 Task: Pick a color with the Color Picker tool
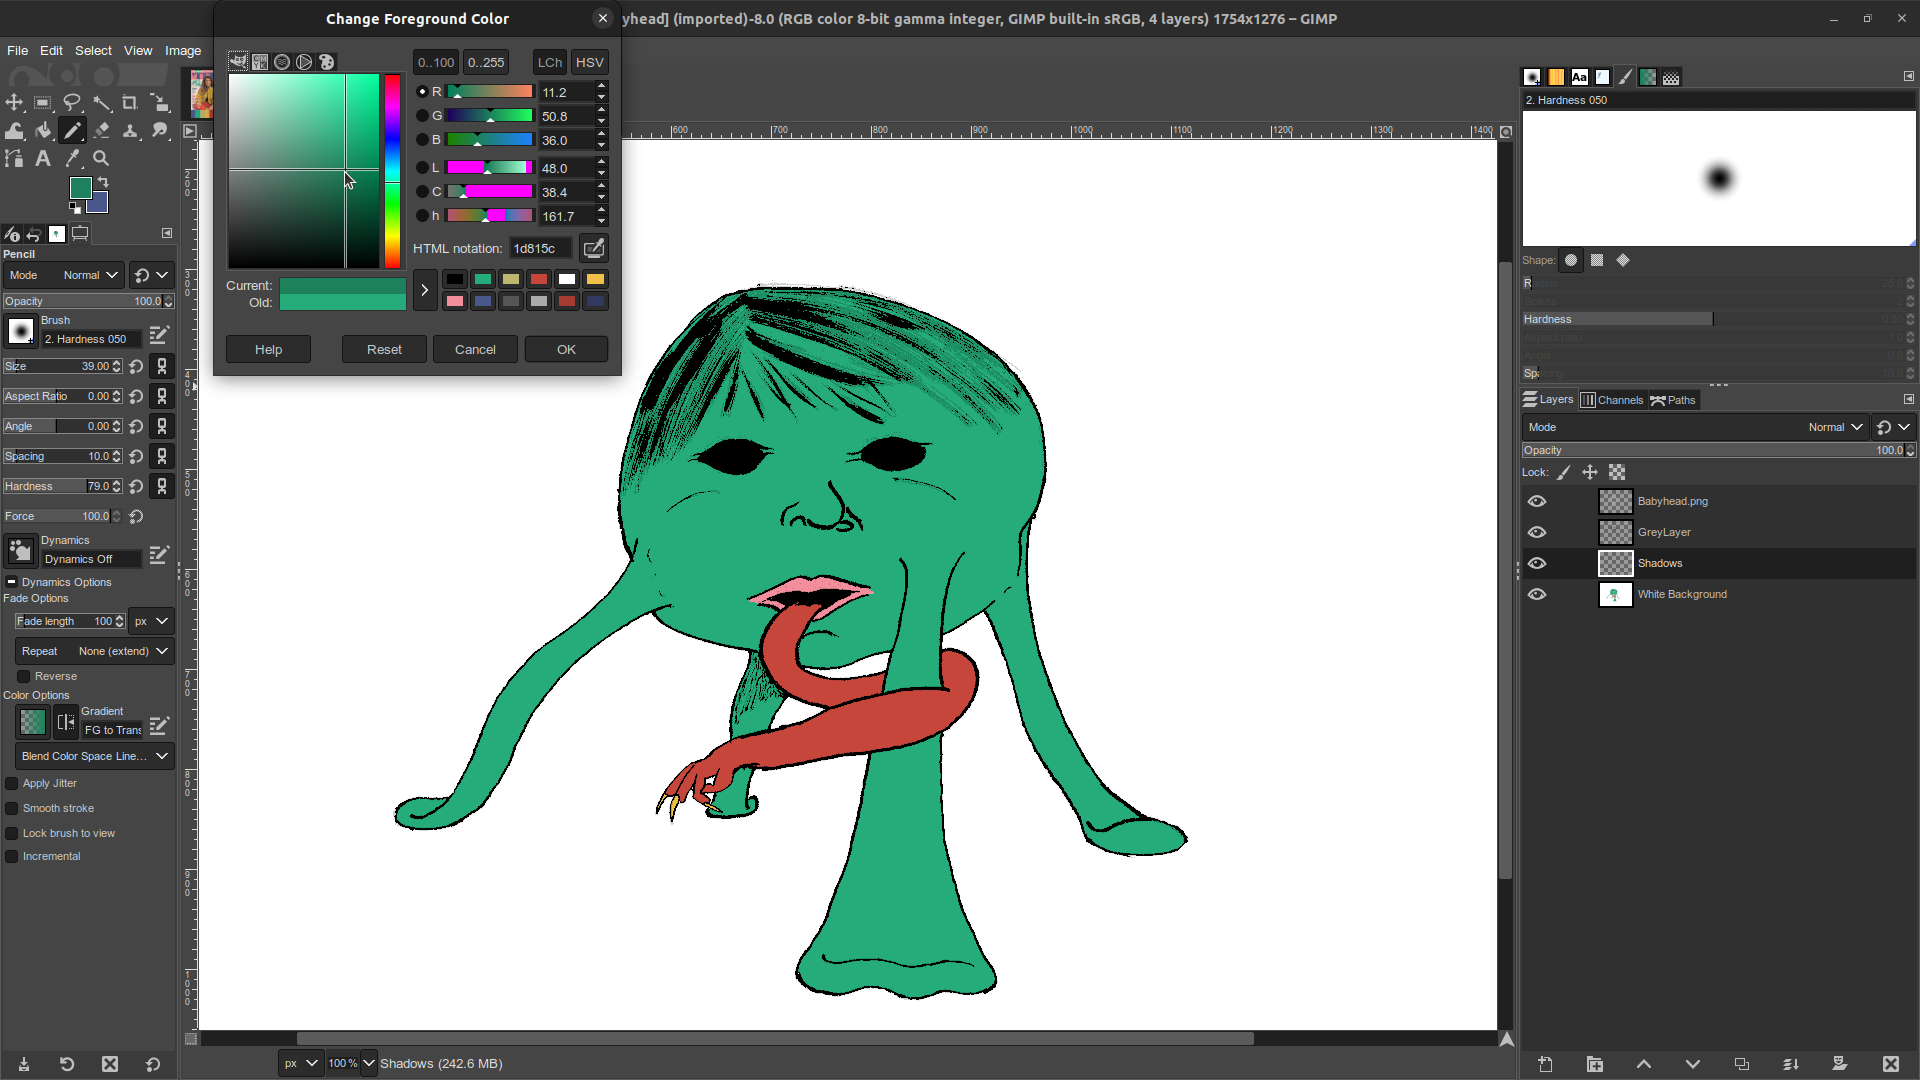click(x=72, y=158)
